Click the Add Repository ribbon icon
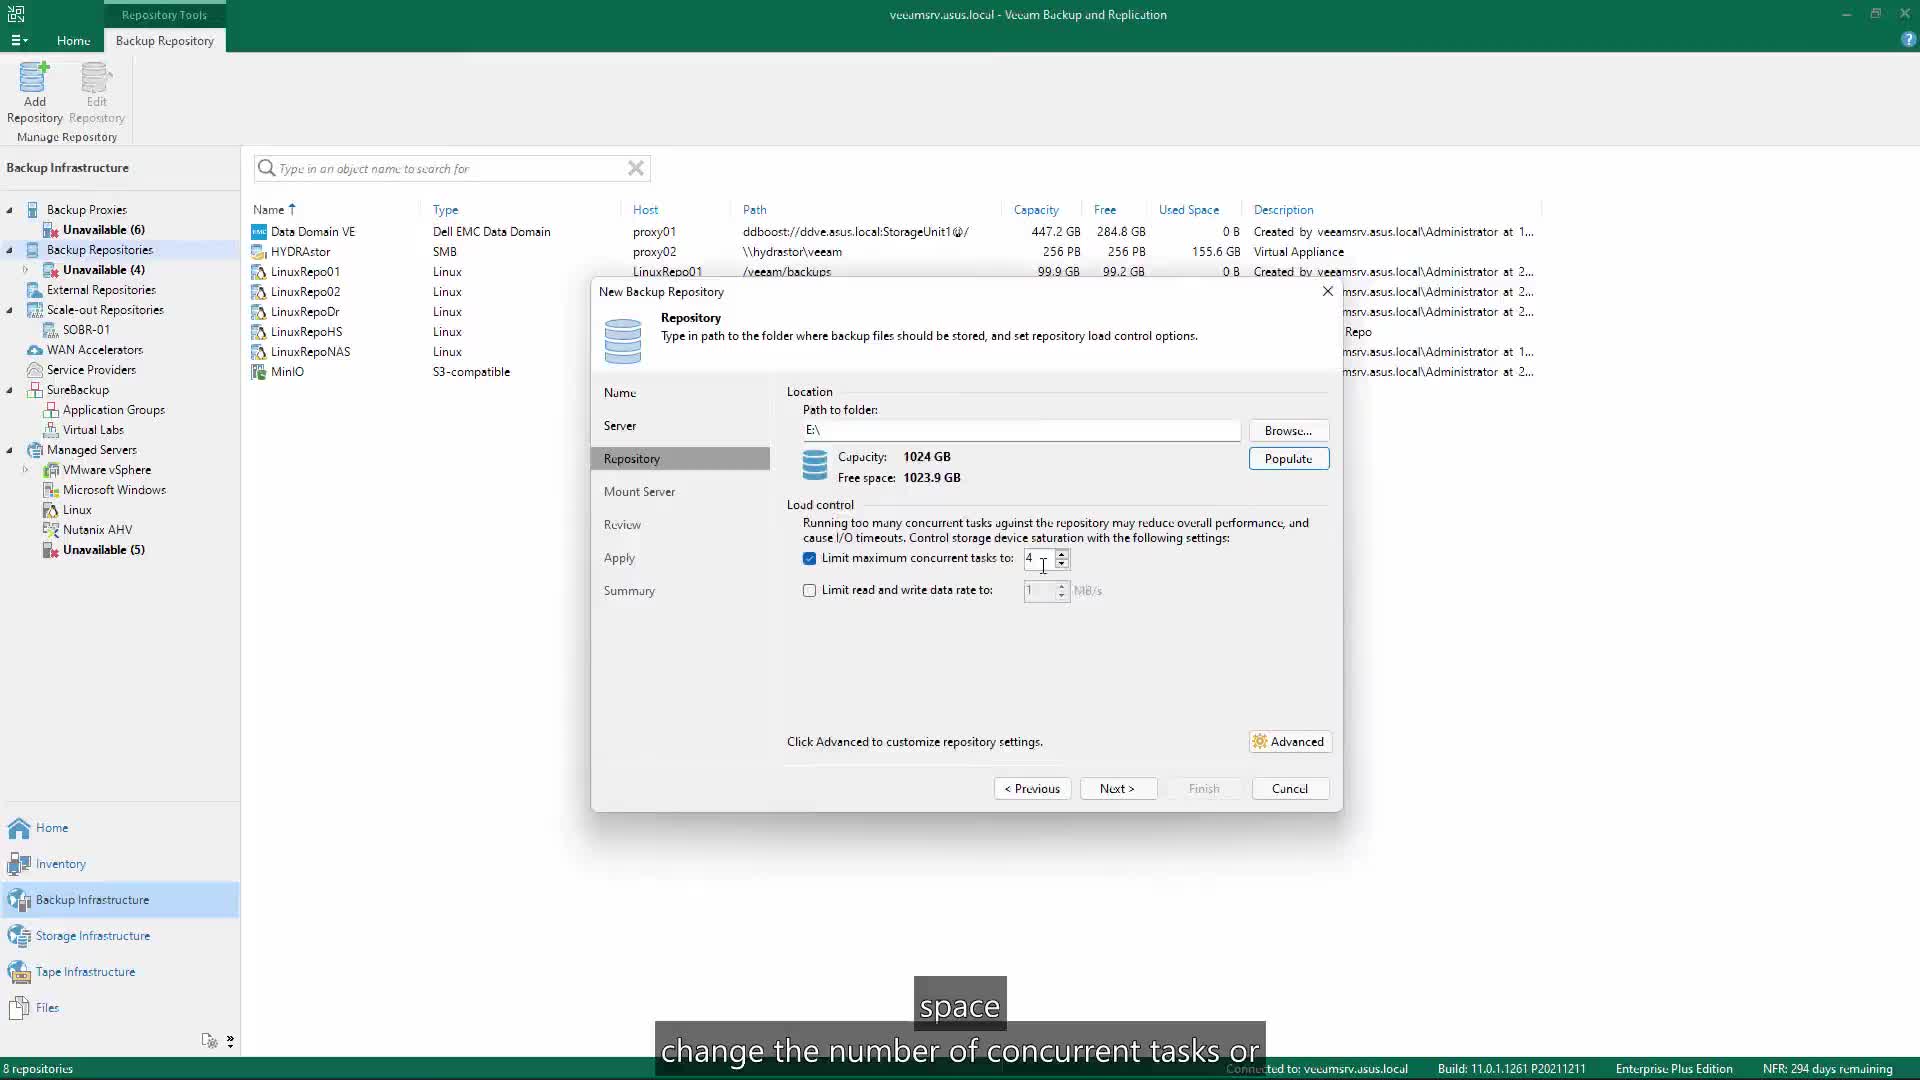The width and height of the screenshot is (1920, 1080). point(34,78)
